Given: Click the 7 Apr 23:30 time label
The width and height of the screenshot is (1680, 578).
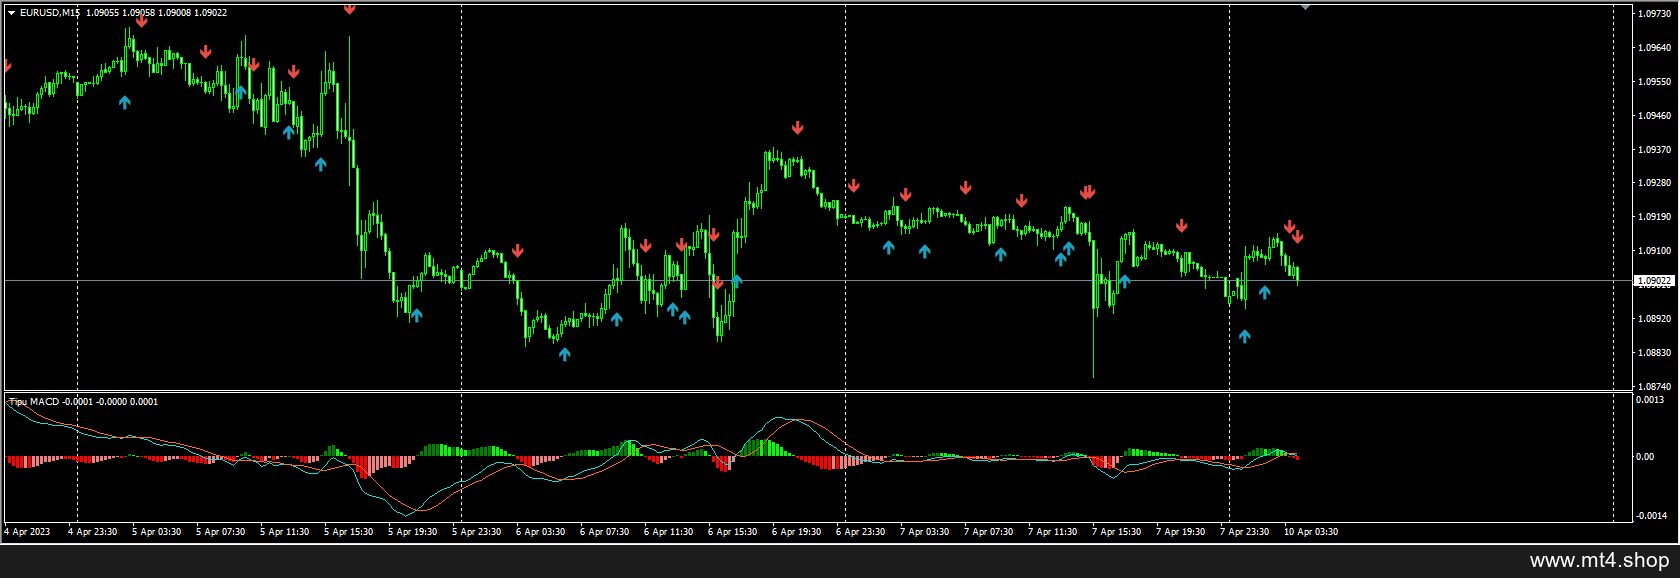Looking at the screenshot, I should (1245, 532).
